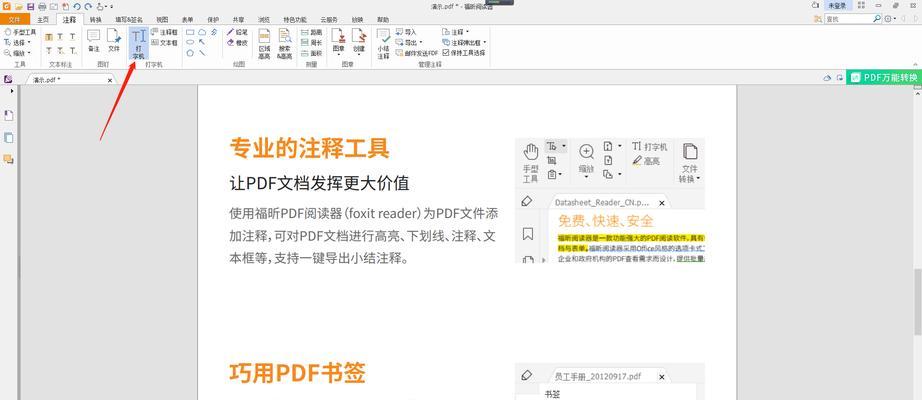
Task: Switch to the 视图 ribbon tab
Action: point(162,19)
